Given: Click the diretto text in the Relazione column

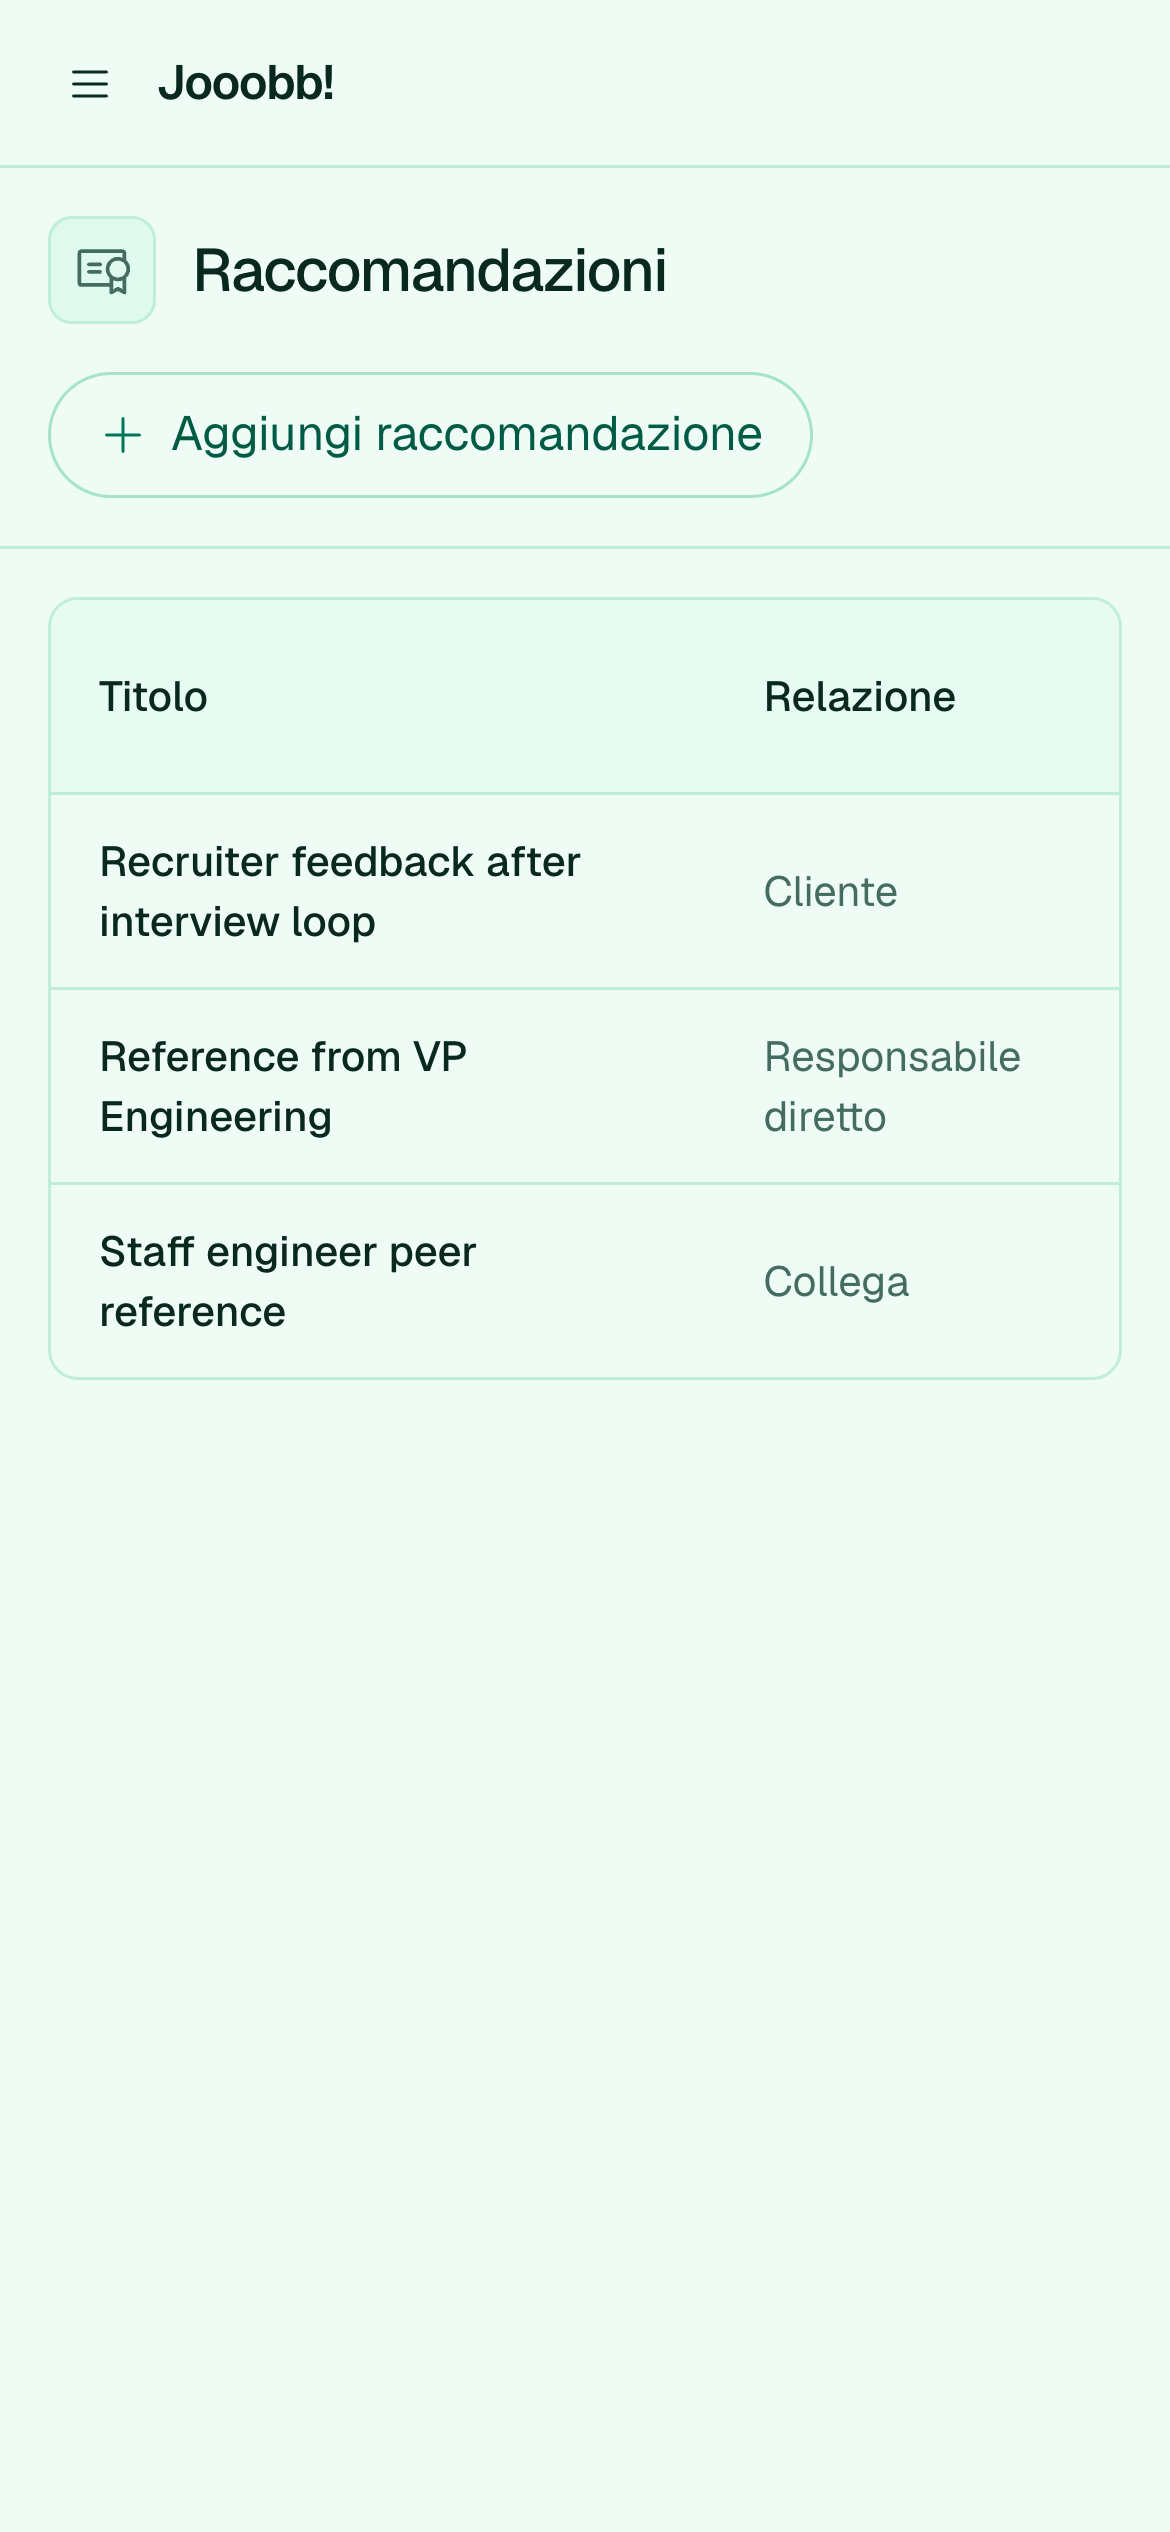Looking at the screenshot, I should [825, 1117].
